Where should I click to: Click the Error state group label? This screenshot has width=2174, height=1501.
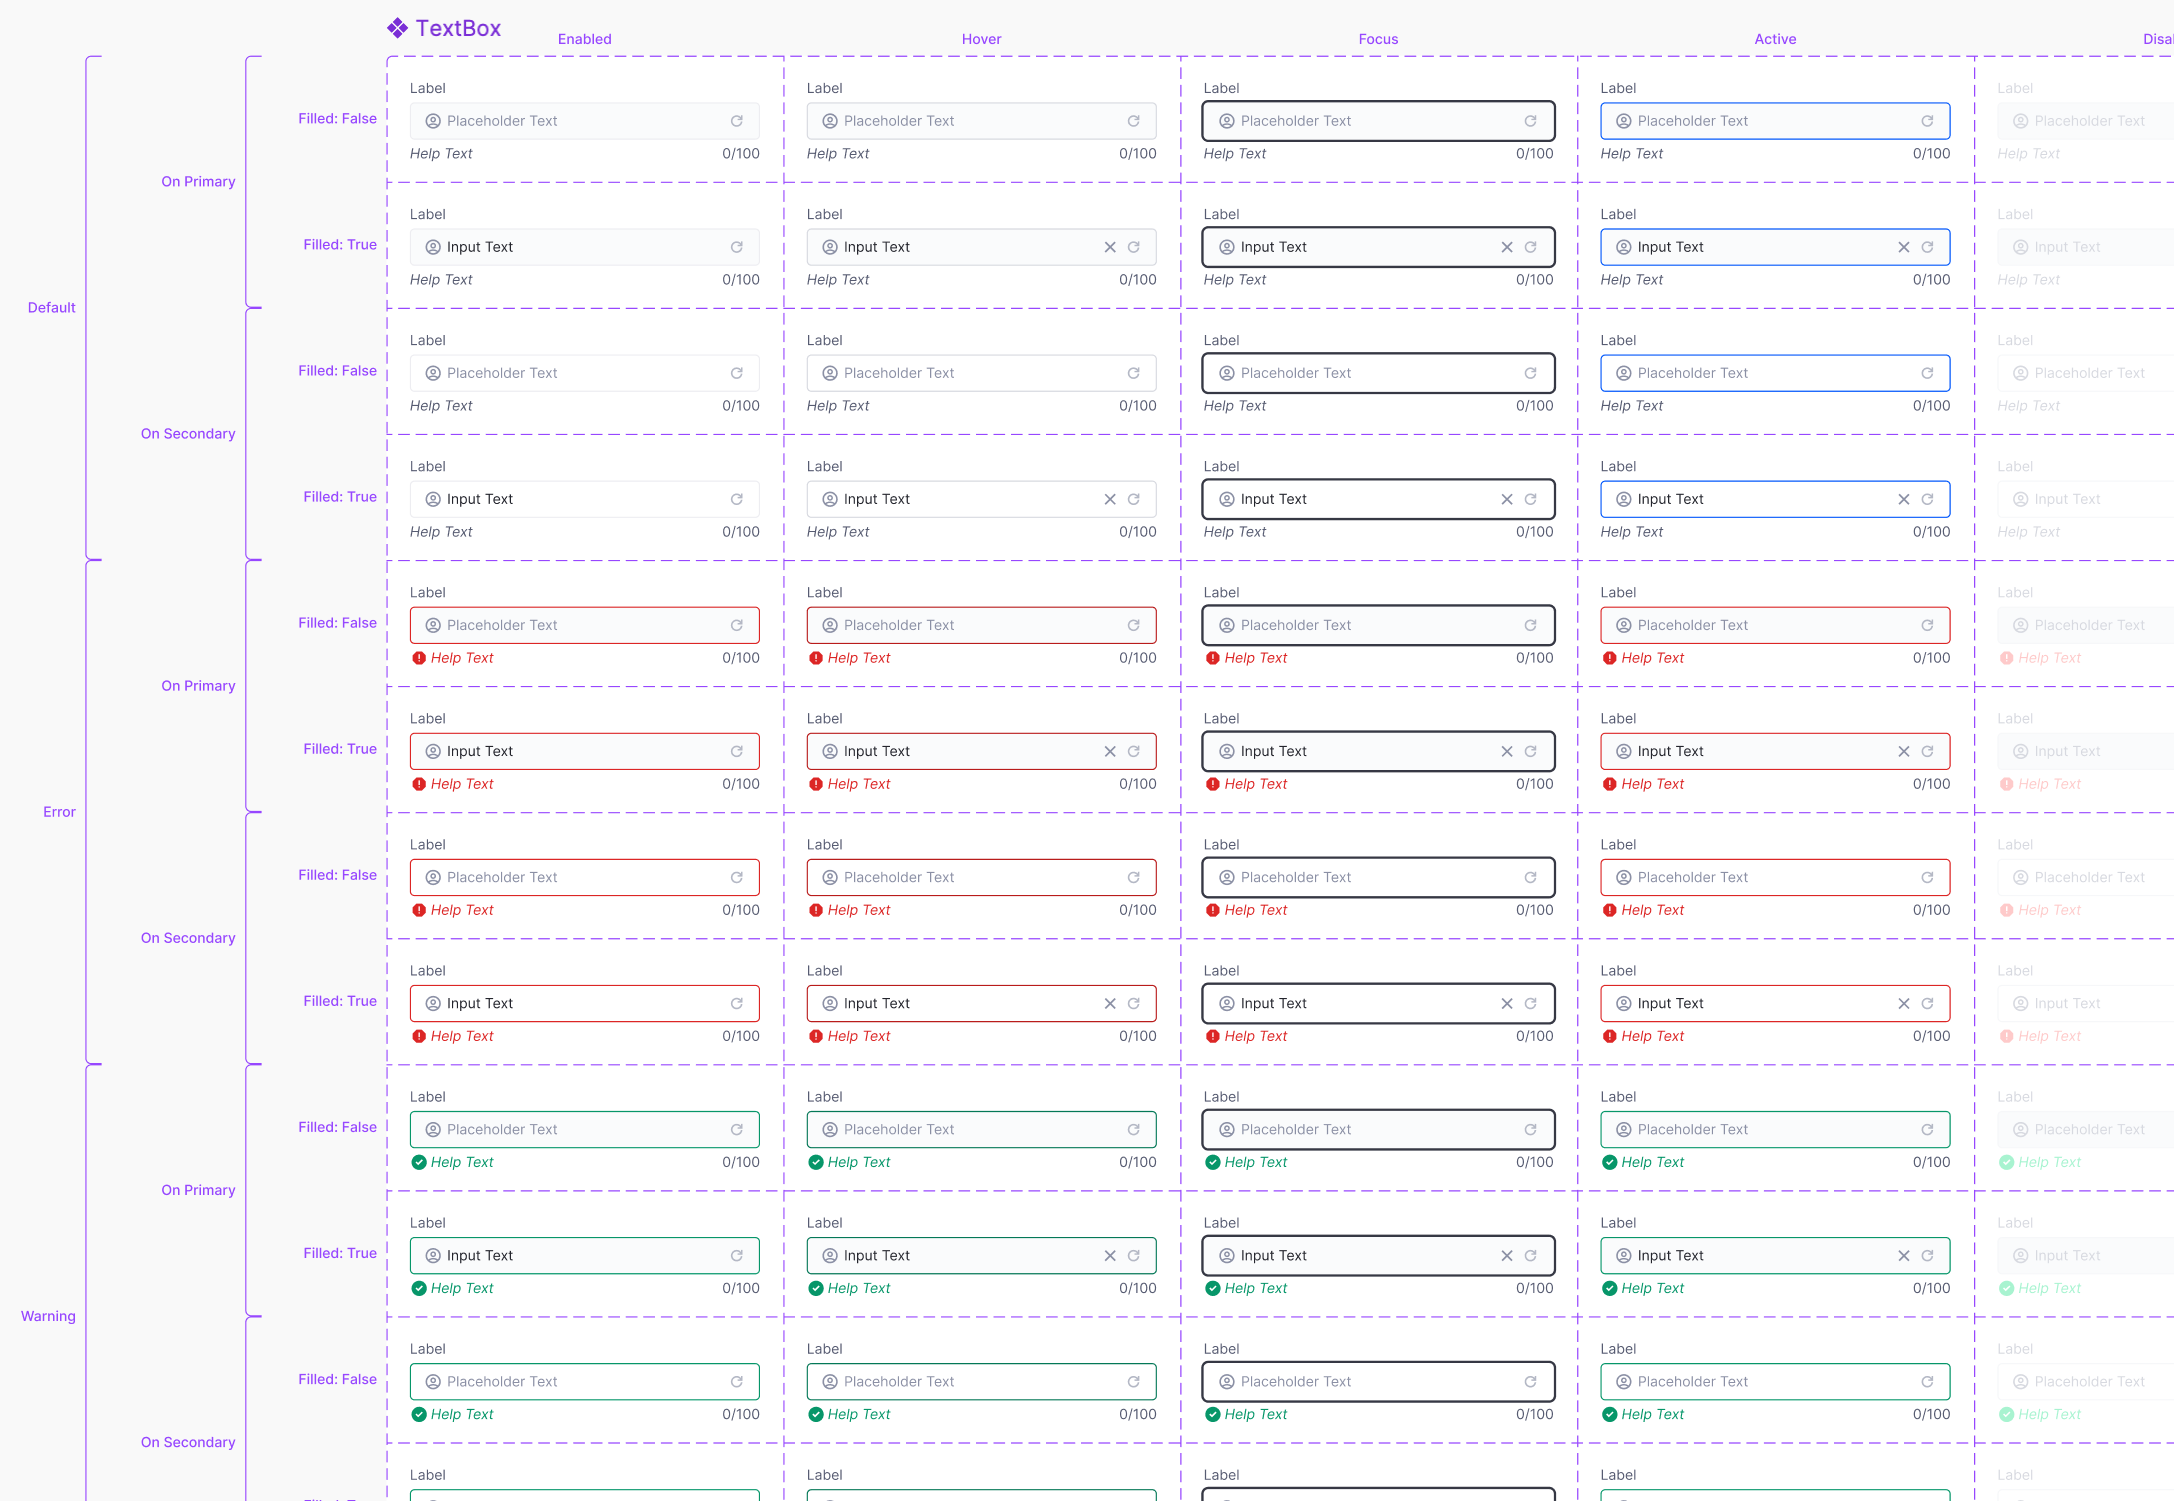click(59, 811)
